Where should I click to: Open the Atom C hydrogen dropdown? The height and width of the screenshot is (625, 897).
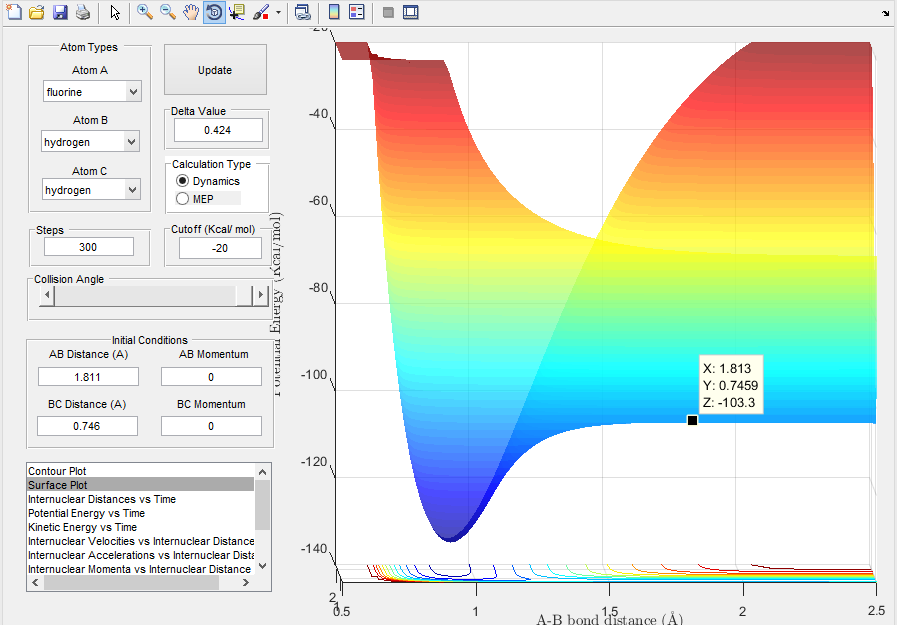(x=90, y=189)
